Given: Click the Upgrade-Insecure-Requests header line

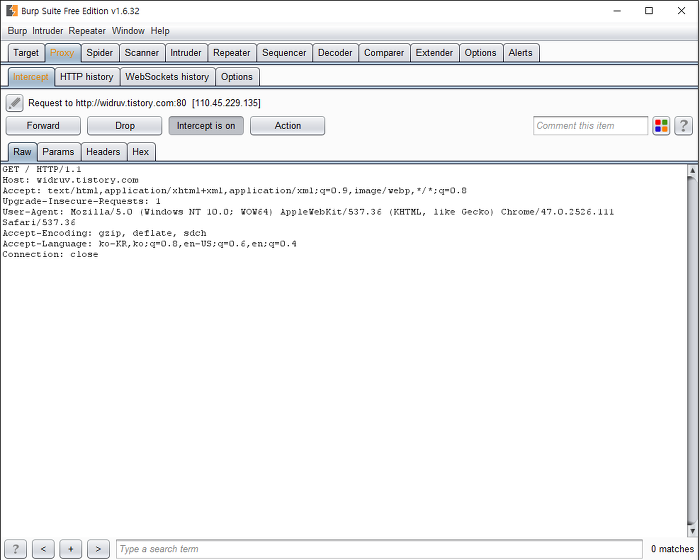Looking at the screenshot, I should (x=82, y=201).
